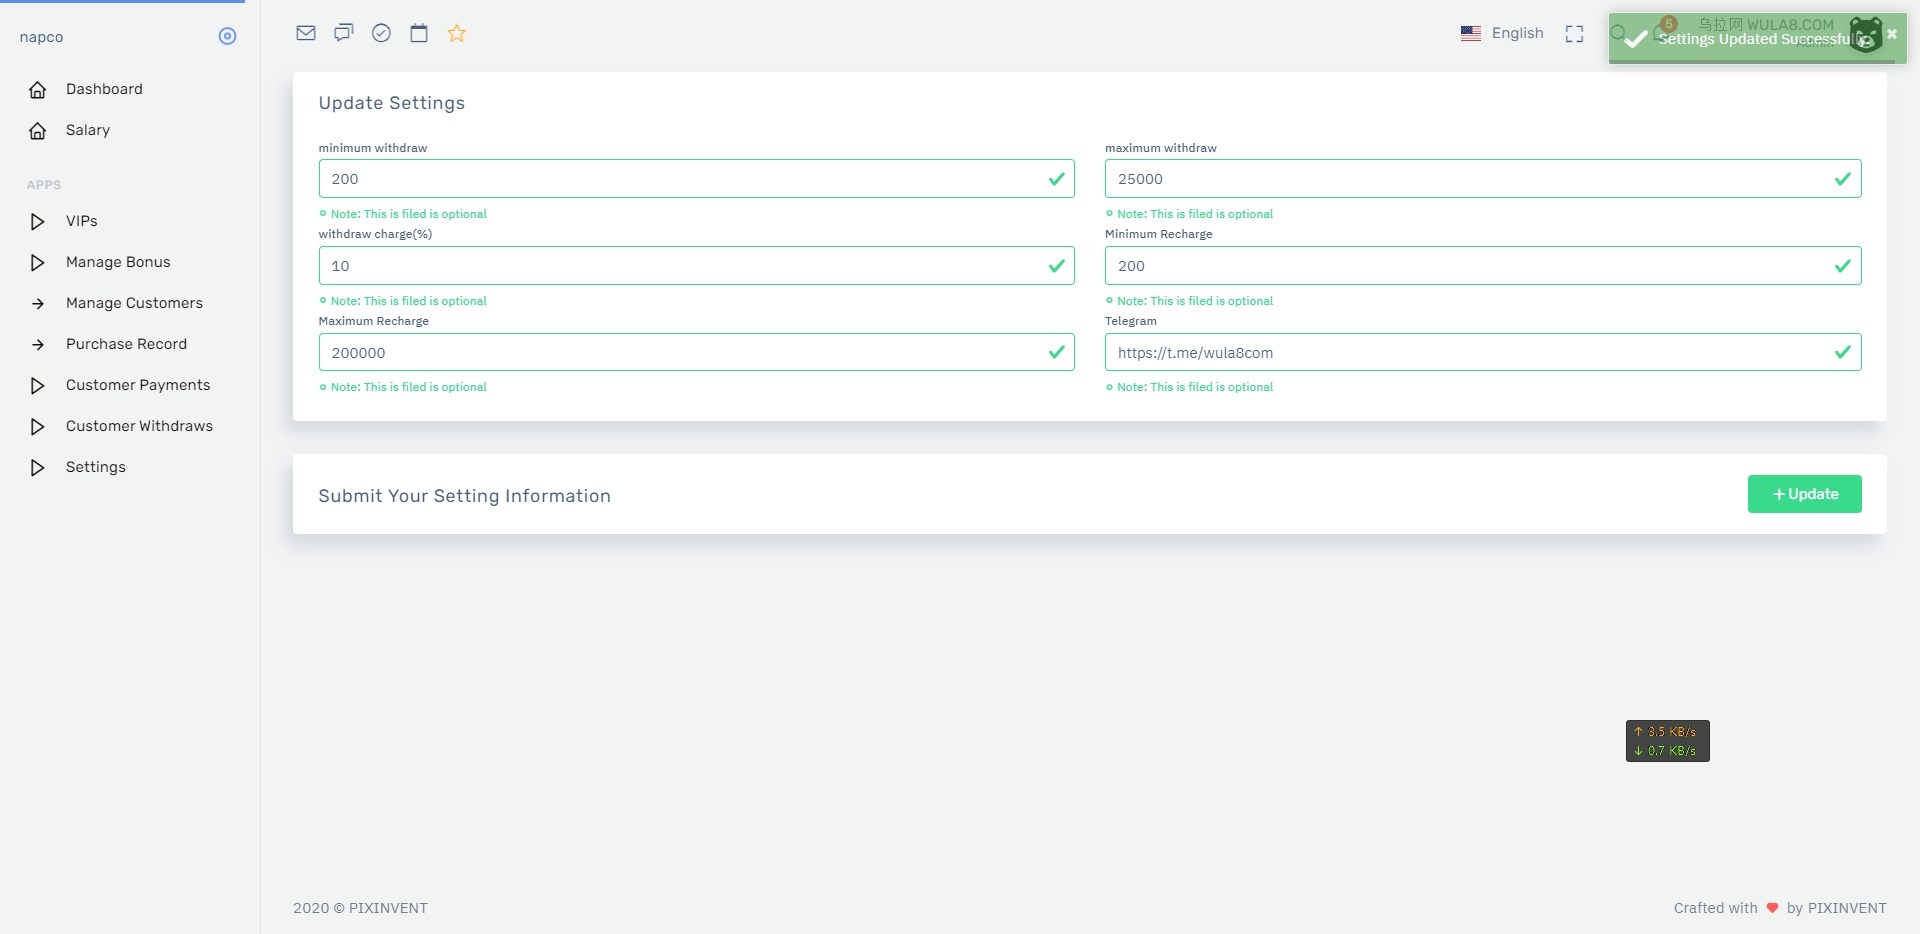Expand the VIPs menu
The height and width of the screenshot is (934, 1920).
click(82, 221)
